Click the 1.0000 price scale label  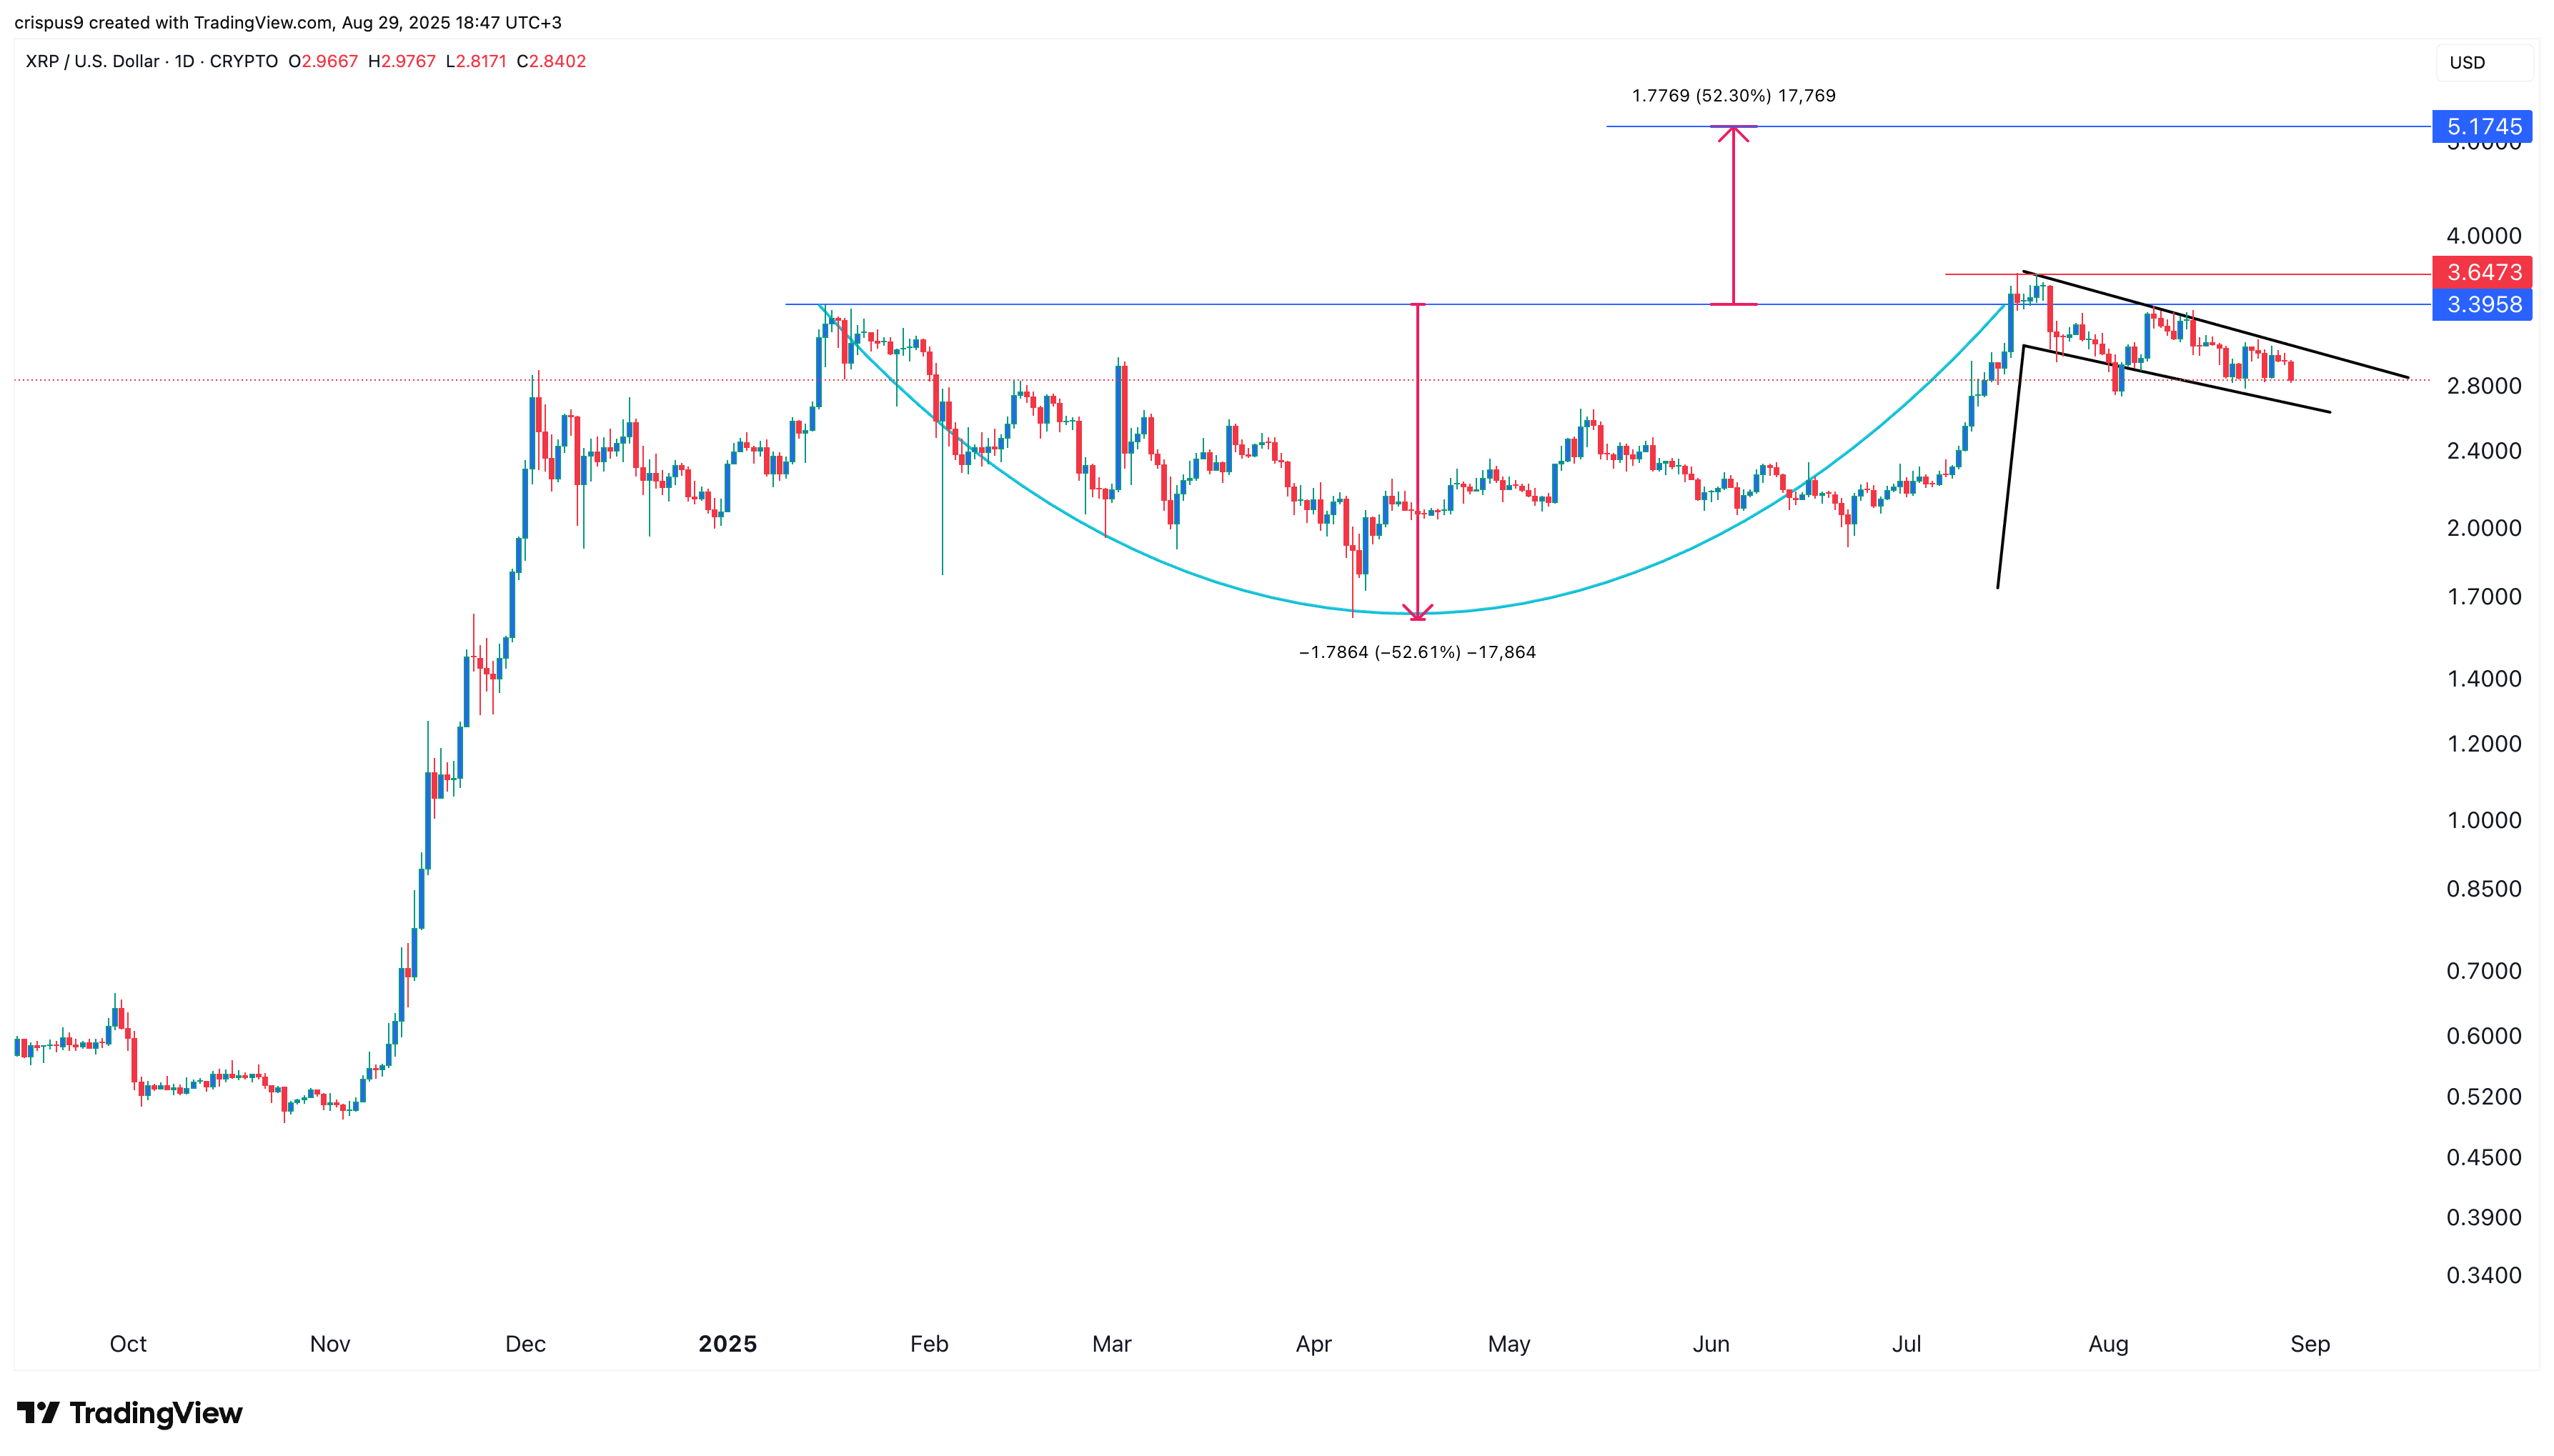tap(2483, 820)
